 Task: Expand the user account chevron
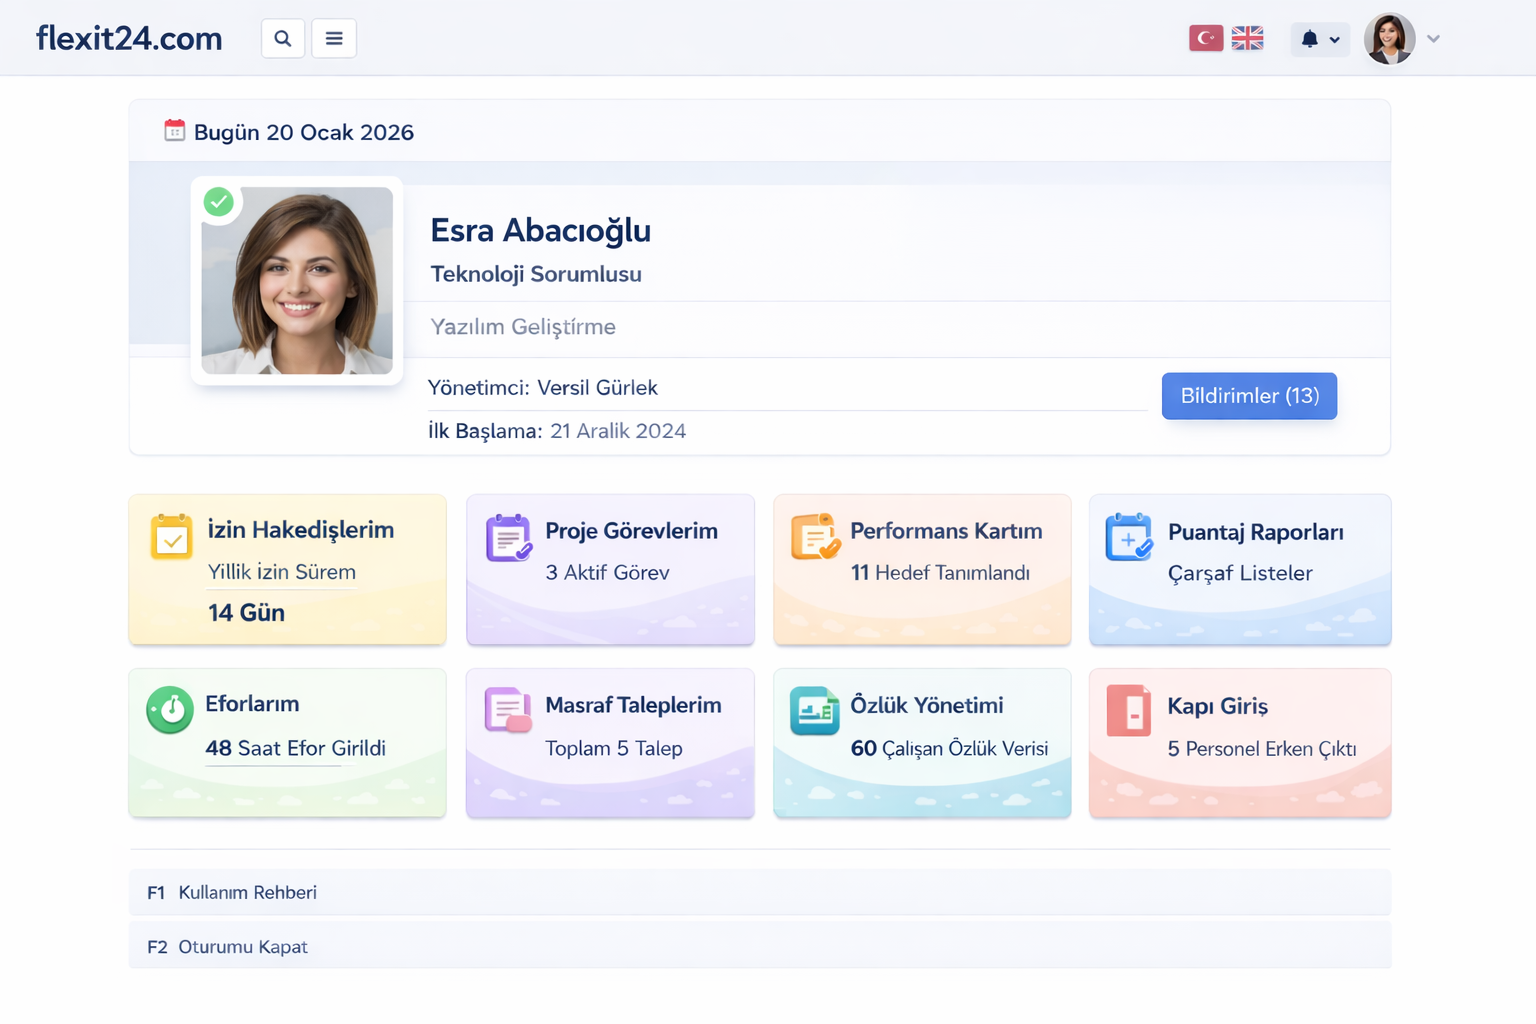pyautogui.click(x=1433, y=39)
